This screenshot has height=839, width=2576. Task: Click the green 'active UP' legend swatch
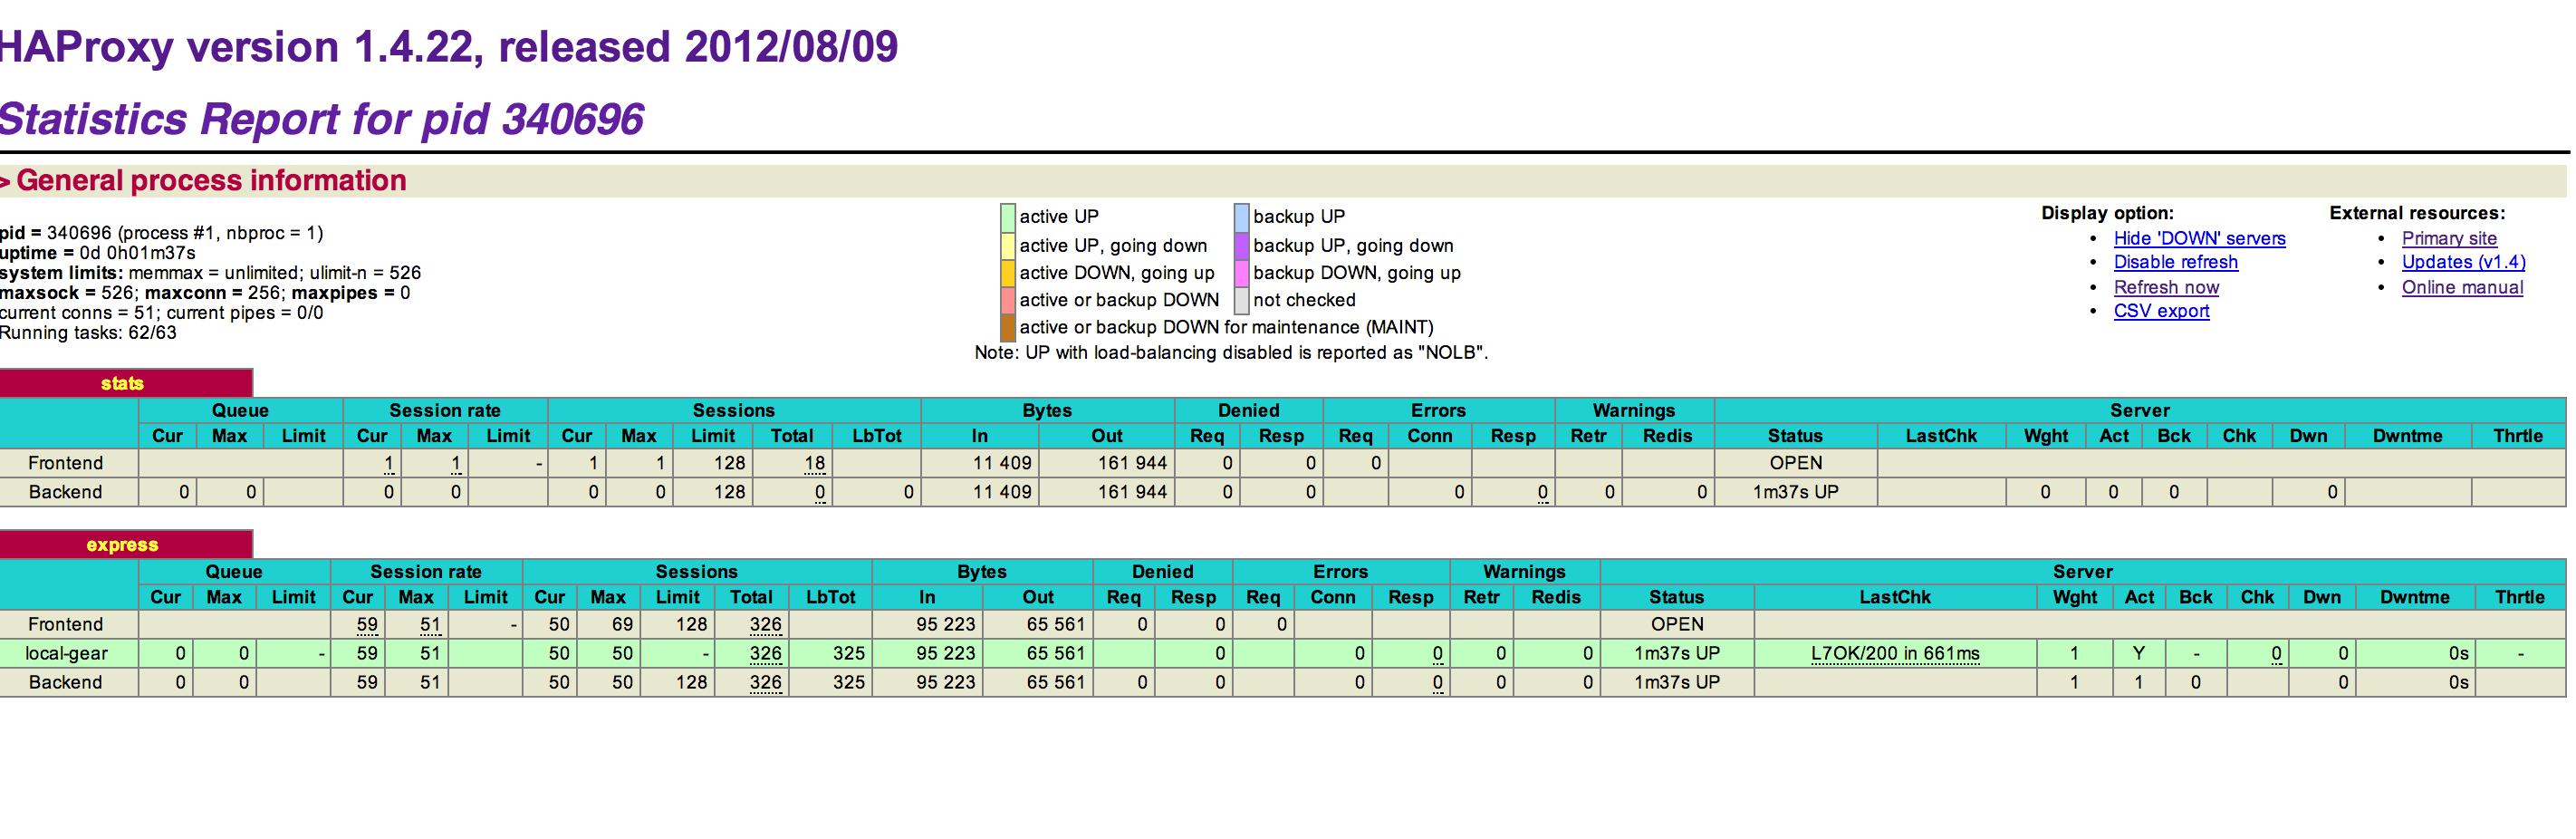[1008, 217]
